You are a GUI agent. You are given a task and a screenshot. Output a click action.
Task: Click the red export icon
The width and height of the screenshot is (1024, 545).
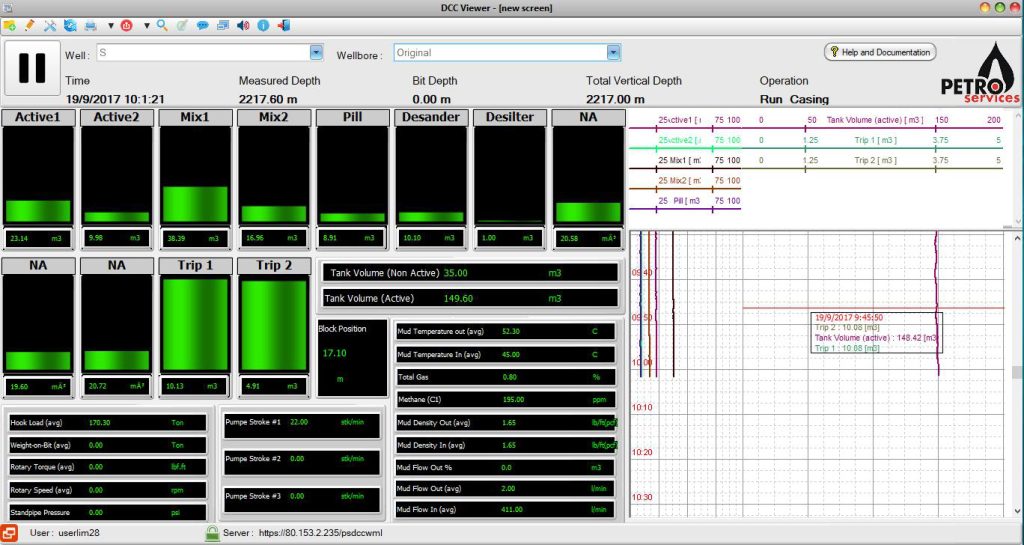click(126, 24)
